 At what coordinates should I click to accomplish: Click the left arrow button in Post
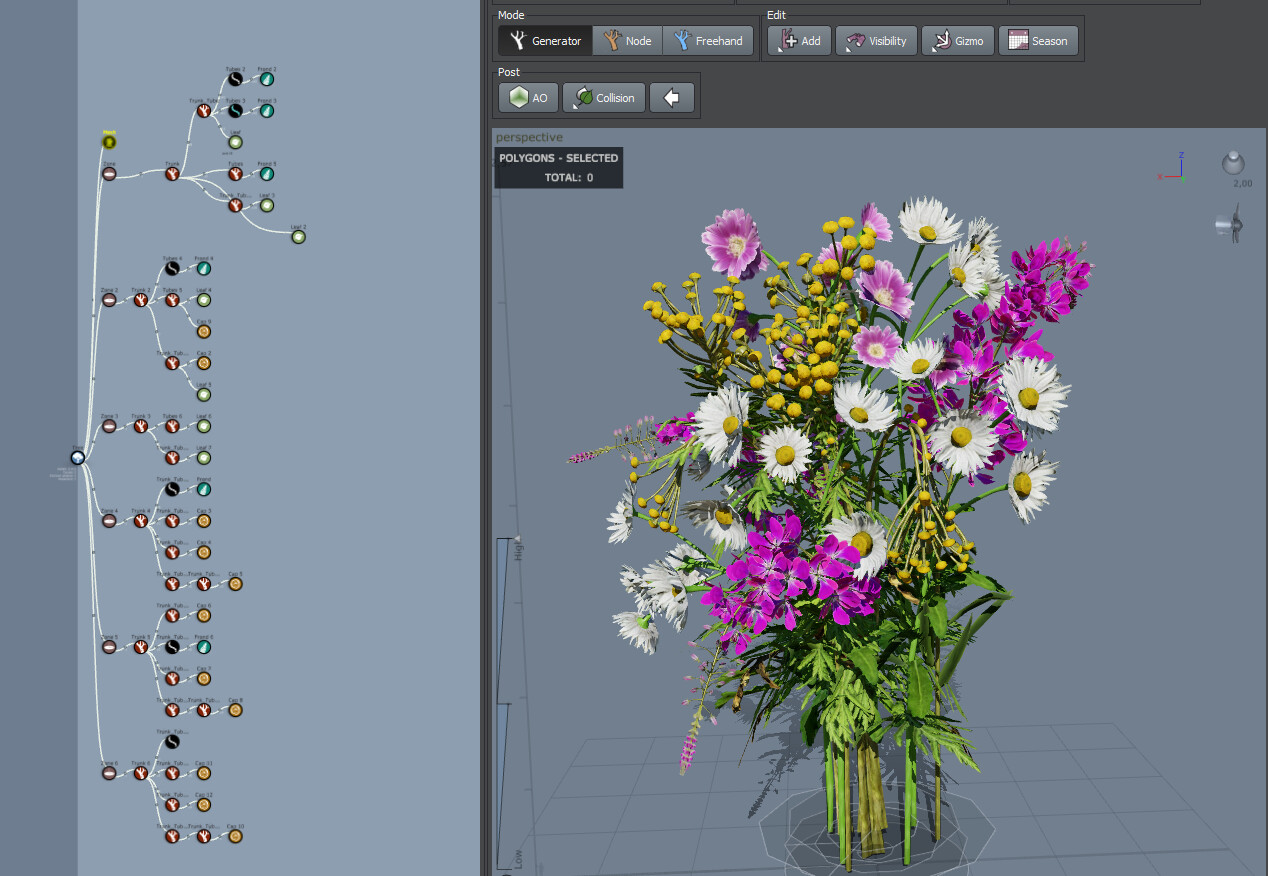pos(672,98)
